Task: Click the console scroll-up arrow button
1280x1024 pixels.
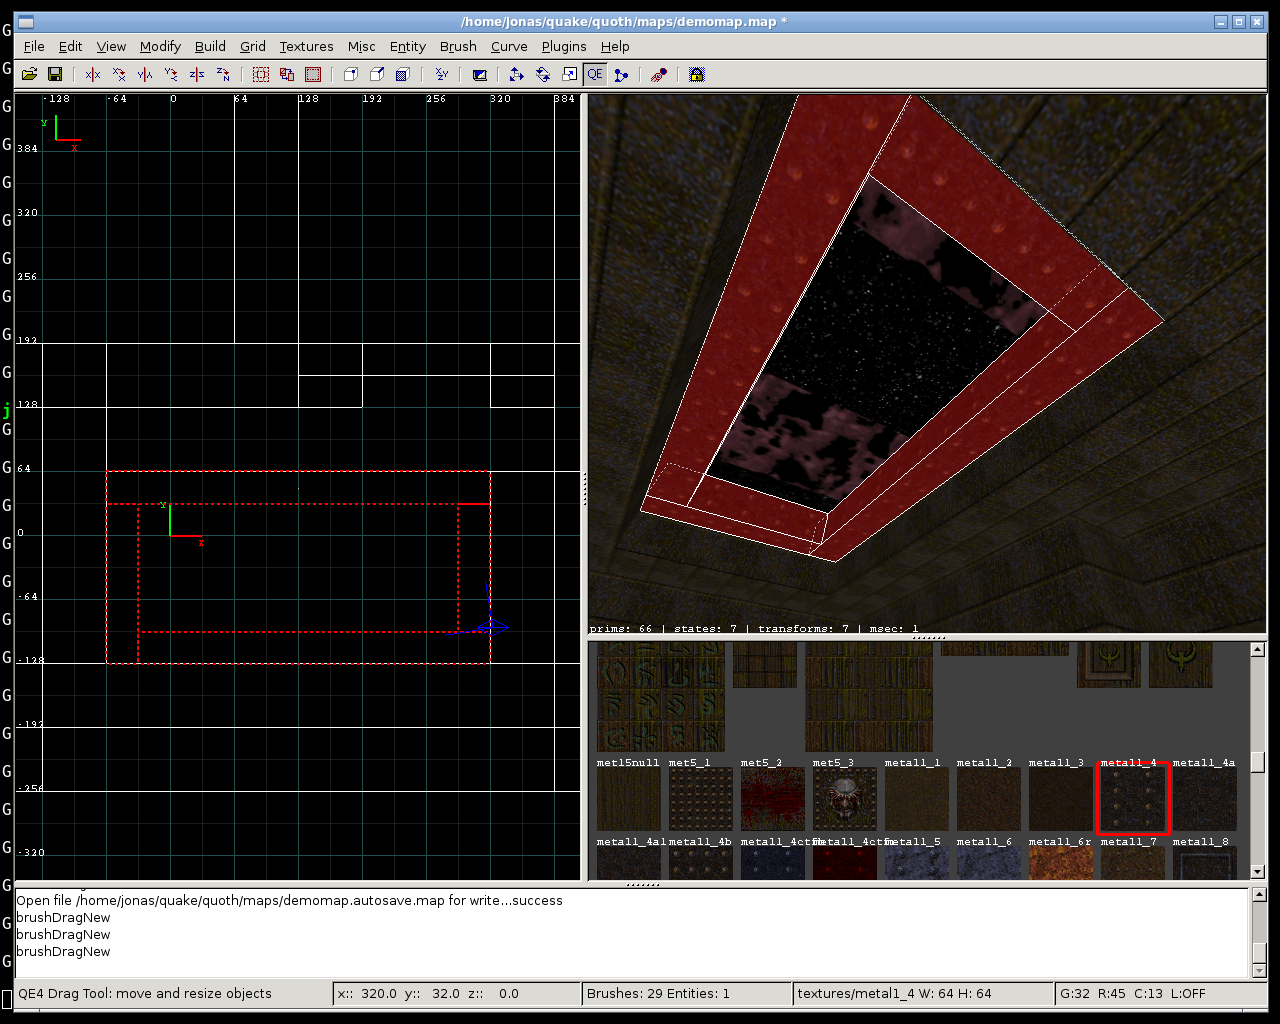Action: point(1259,895)
